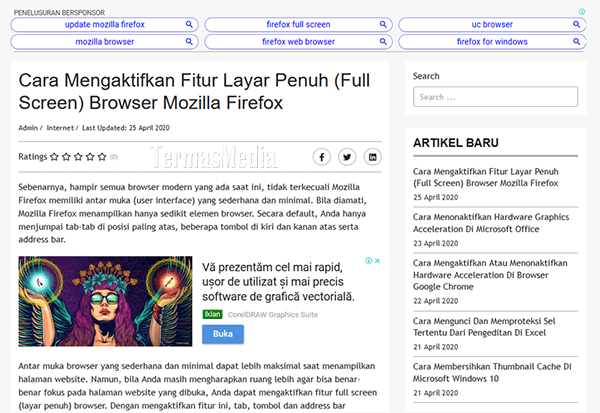Open the 'mozilla browser' sponsored search

pos(104,42)
